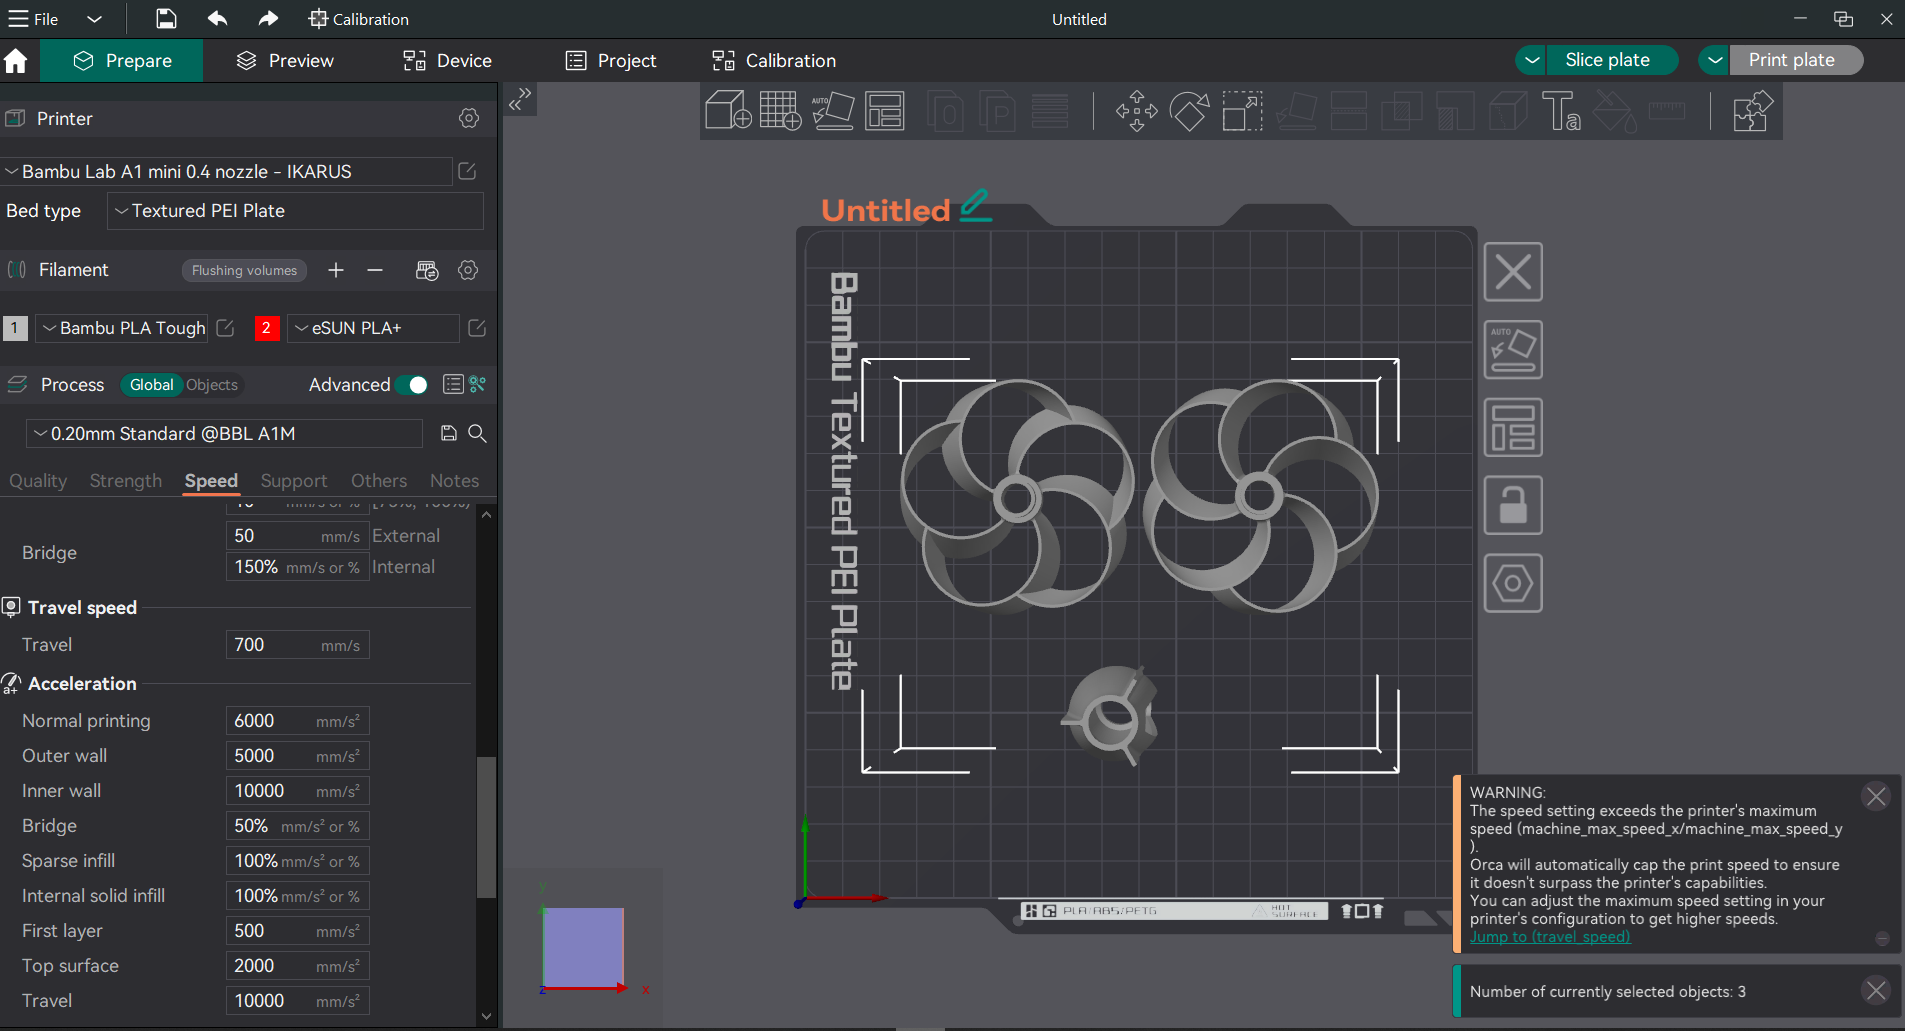
Task: Open the 0.20mm Standard process preset dropdown
Action: click(x=224, y=434)
